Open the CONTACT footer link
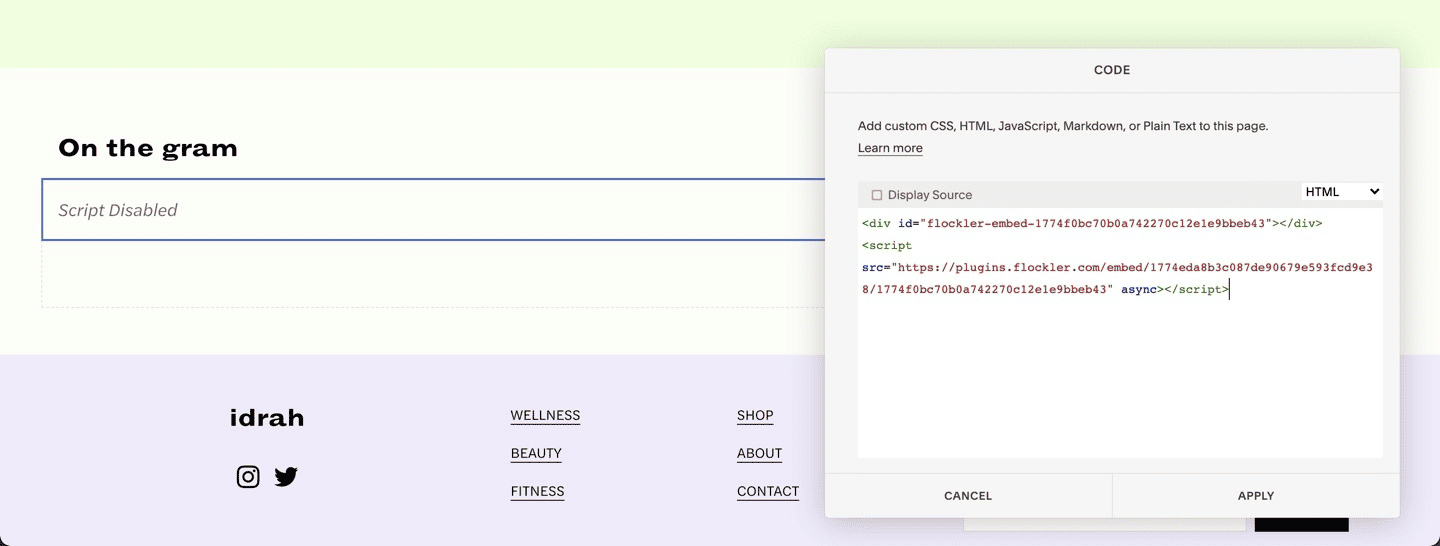The height and width of the screenshot is (546, 1440). (768, 492)
